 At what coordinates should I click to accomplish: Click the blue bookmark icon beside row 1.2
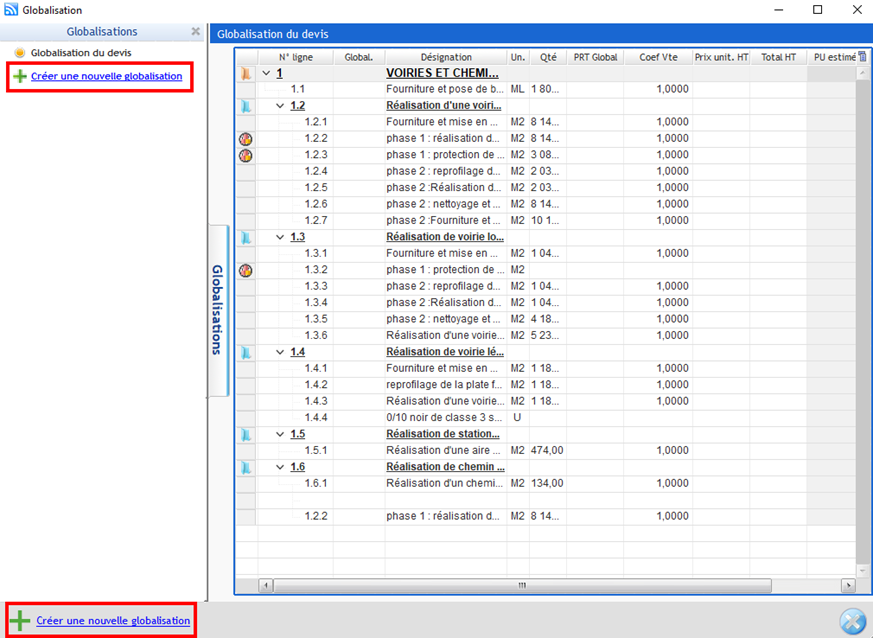coord(245,106)
